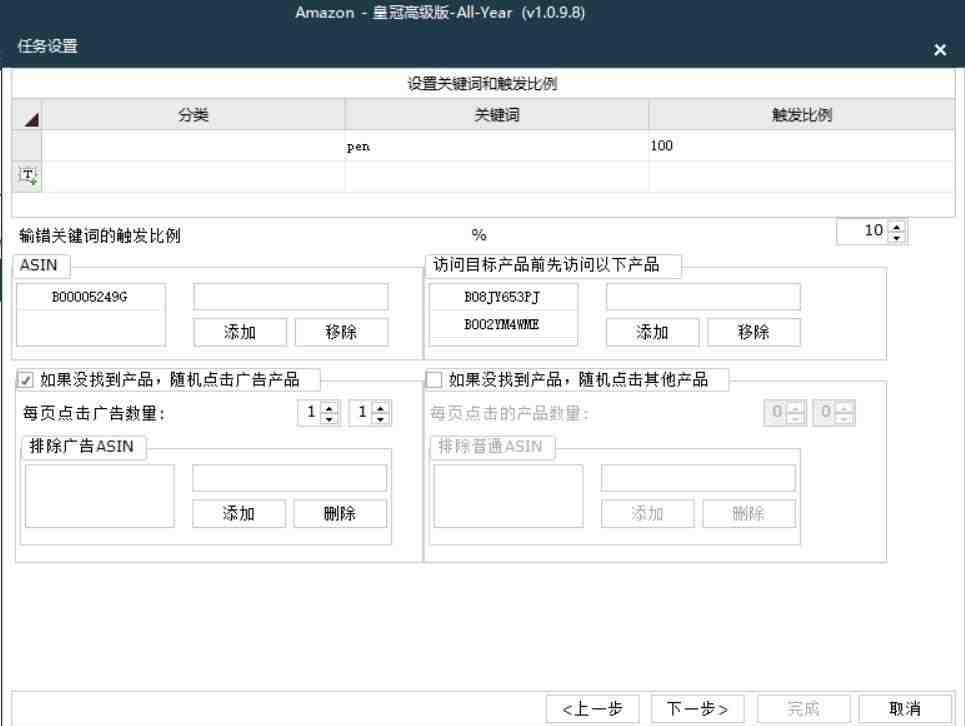965x726 pixels.
Task: Proceed with the 下一步> button
Action: point(698,709)
